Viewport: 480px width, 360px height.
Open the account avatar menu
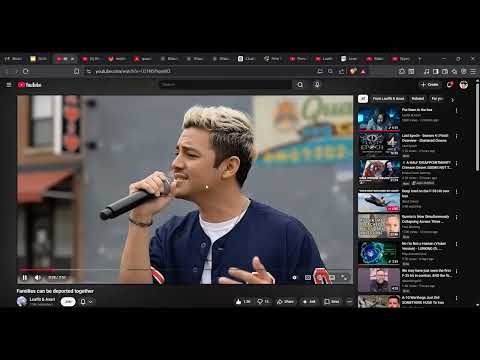pos(464,85)
